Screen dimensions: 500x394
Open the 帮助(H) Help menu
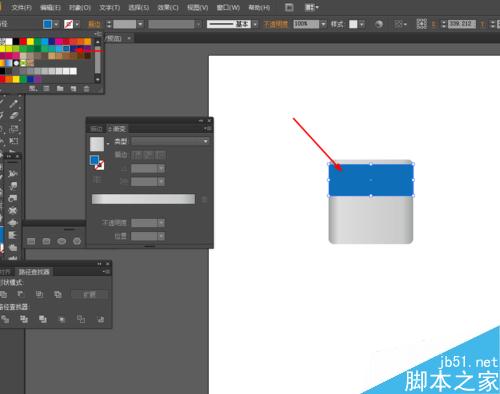[x=259, y=7]
